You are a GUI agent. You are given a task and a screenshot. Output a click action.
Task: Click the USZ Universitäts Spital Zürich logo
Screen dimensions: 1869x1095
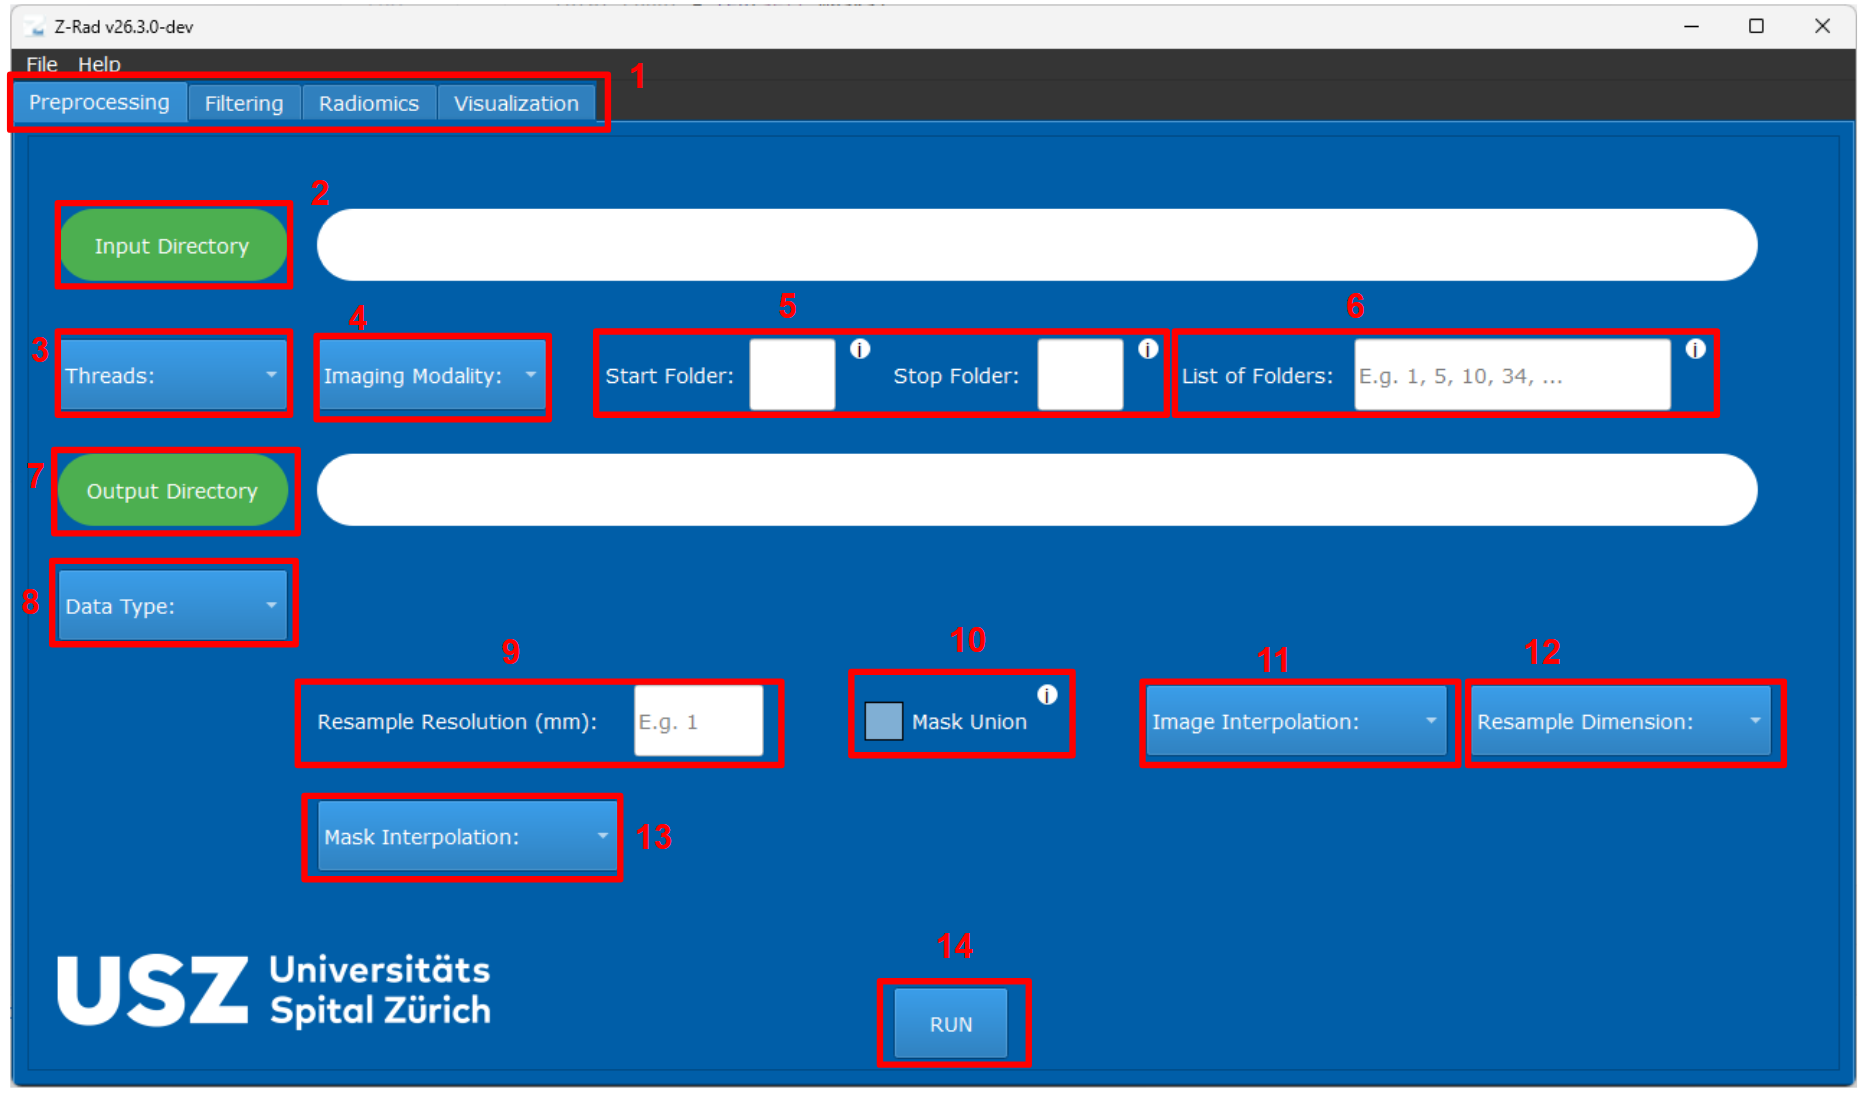click(274, 990)
